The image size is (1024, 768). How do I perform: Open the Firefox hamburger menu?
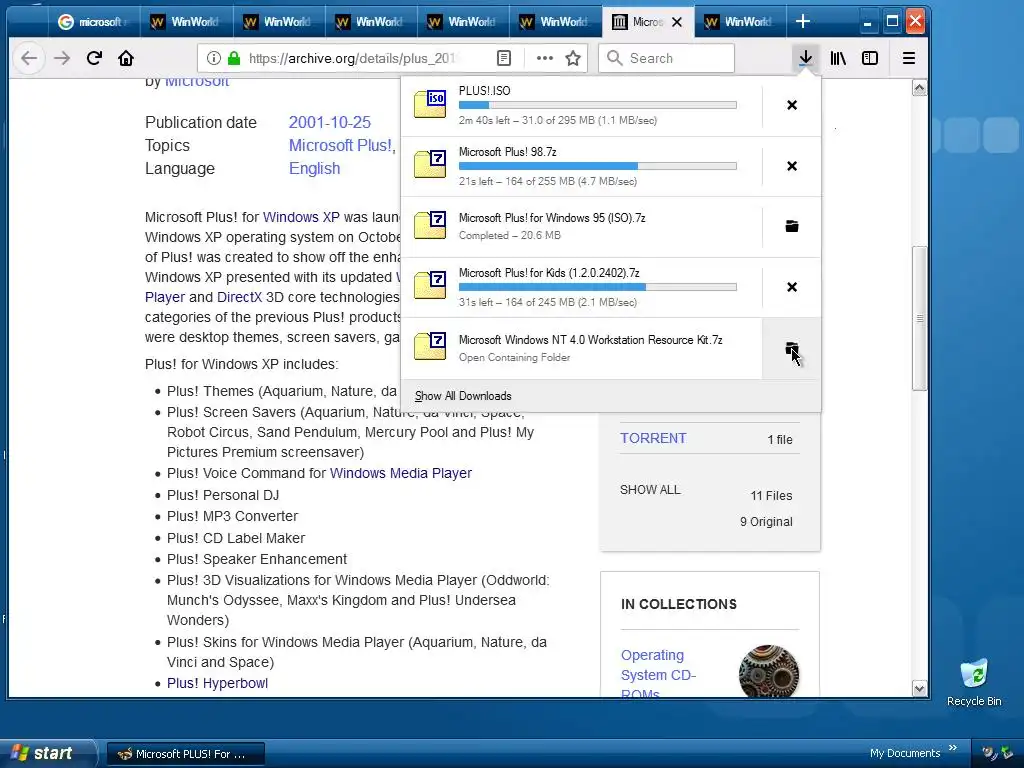click(908, 58)
